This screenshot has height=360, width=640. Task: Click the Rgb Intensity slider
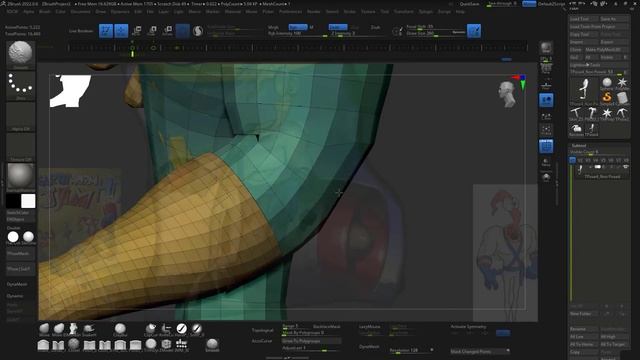298,34
